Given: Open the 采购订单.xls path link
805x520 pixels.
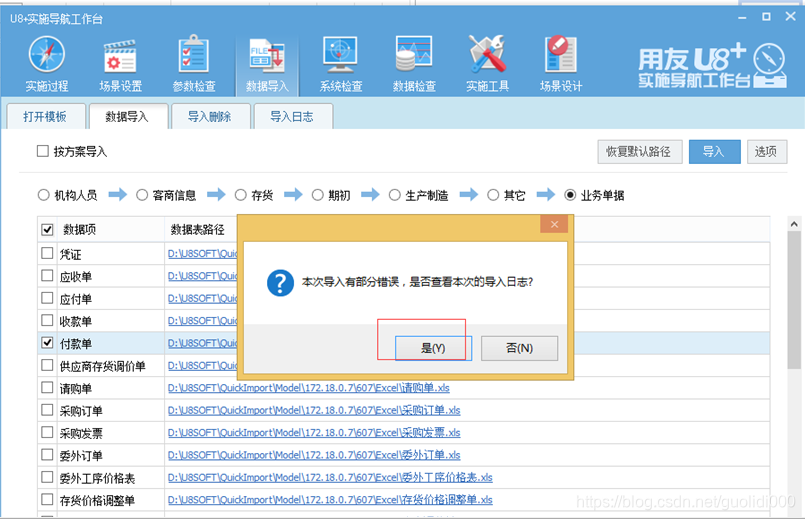Looking at the screenshot, I should [x=314, y=411].
